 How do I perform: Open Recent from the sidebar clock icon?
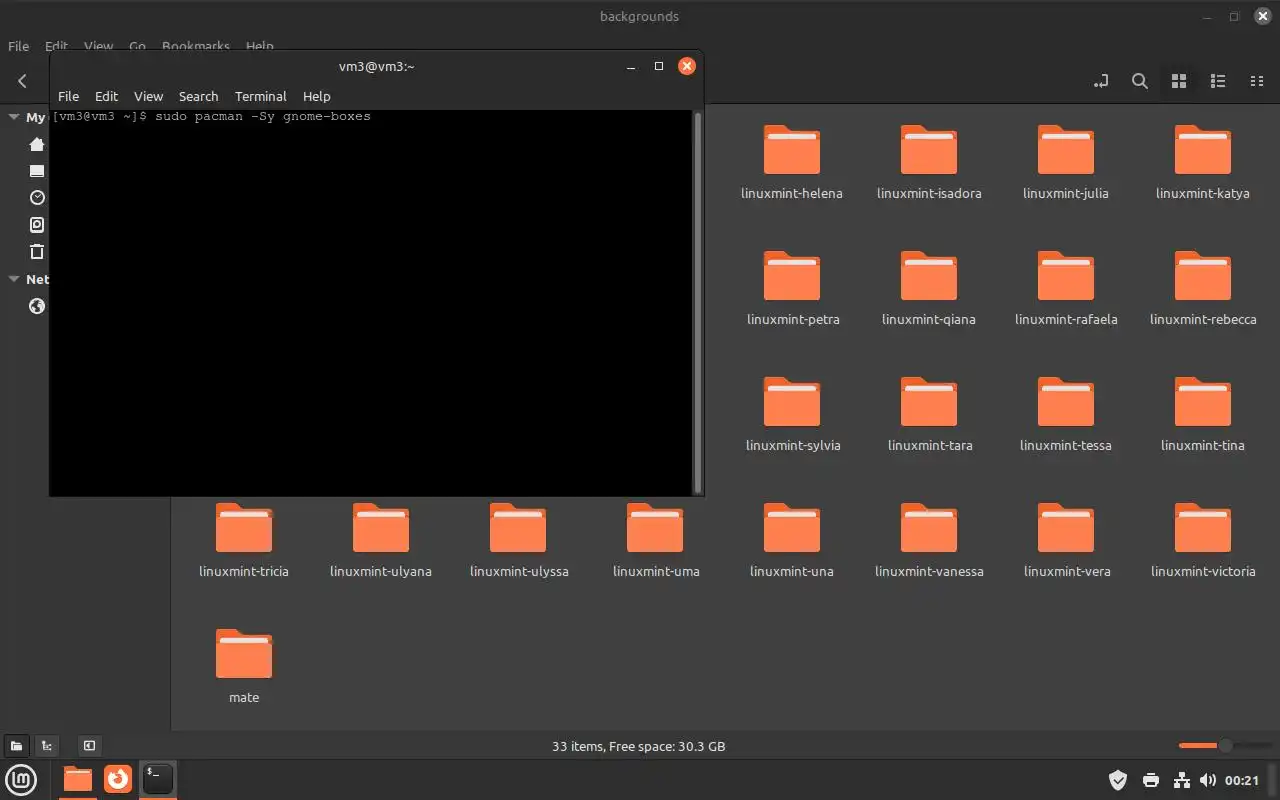click(x=37, y=198)
